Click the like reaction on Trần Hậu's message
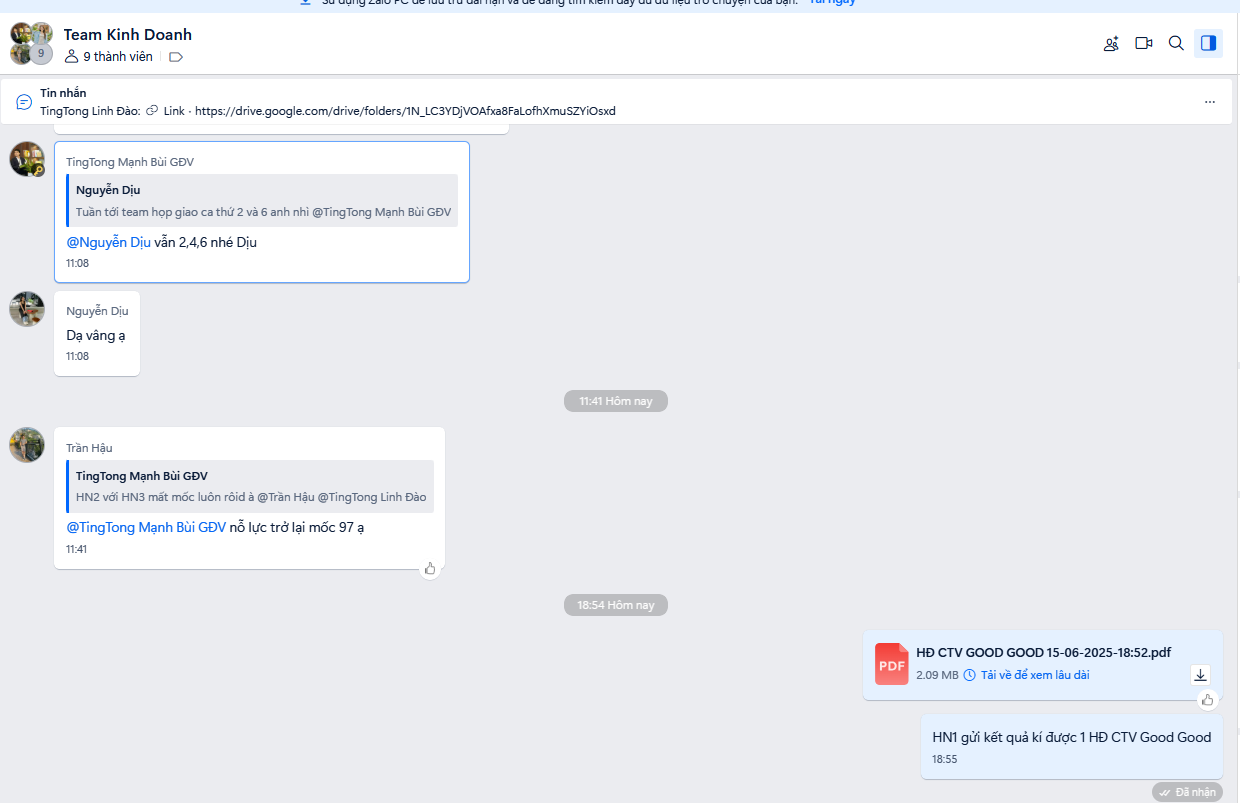This screenshot has height=803, width=1240. (x=430, y=569)
